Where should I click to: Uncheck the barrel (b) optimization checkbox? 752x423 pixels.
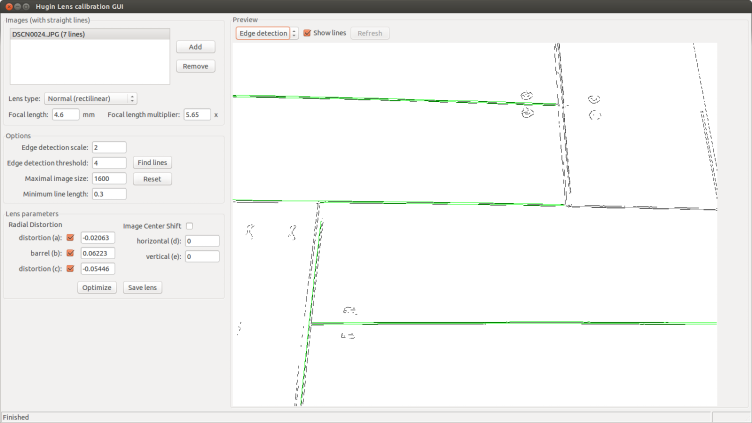pyautogui.click(x=70, y=253)
